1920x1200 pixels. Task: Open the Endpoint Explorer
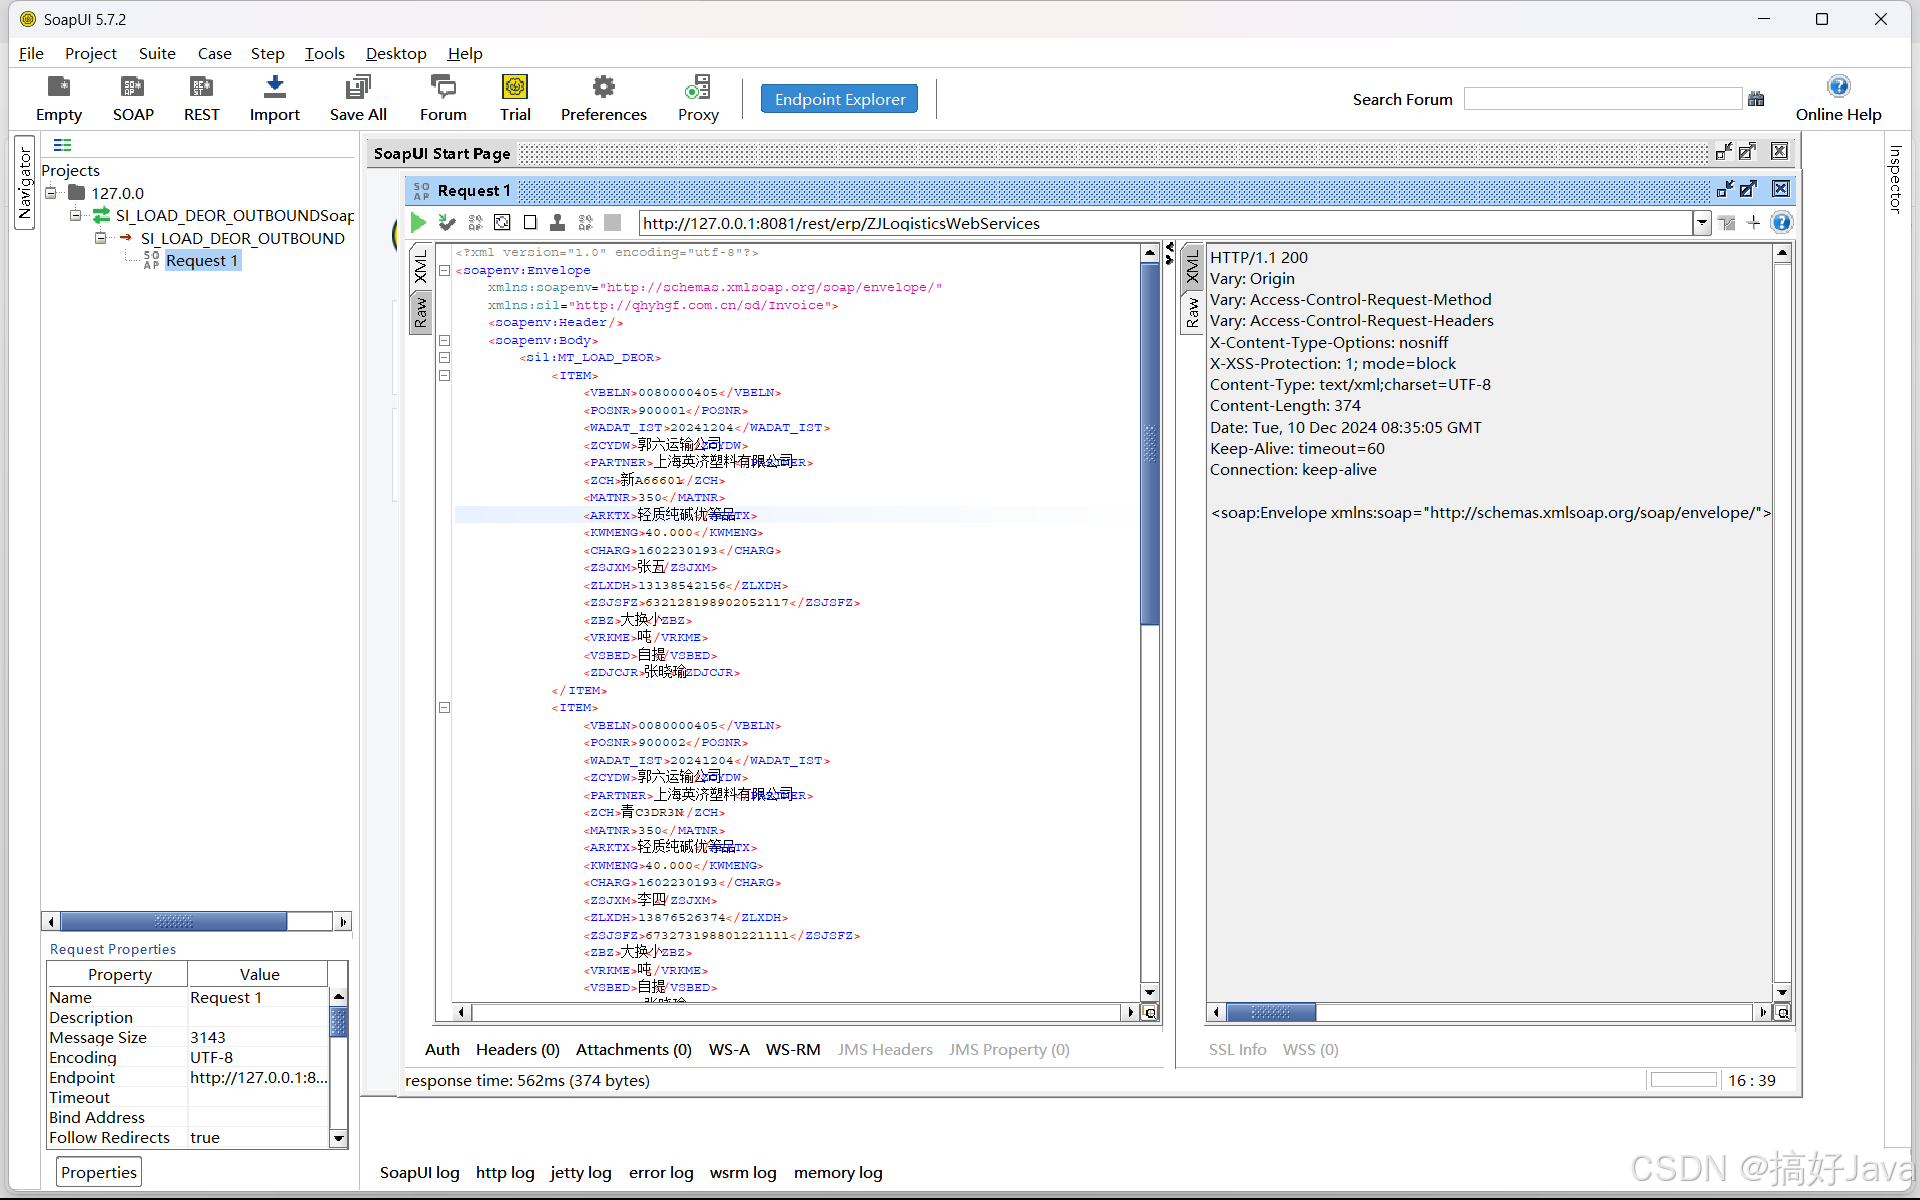coord(839,98)
